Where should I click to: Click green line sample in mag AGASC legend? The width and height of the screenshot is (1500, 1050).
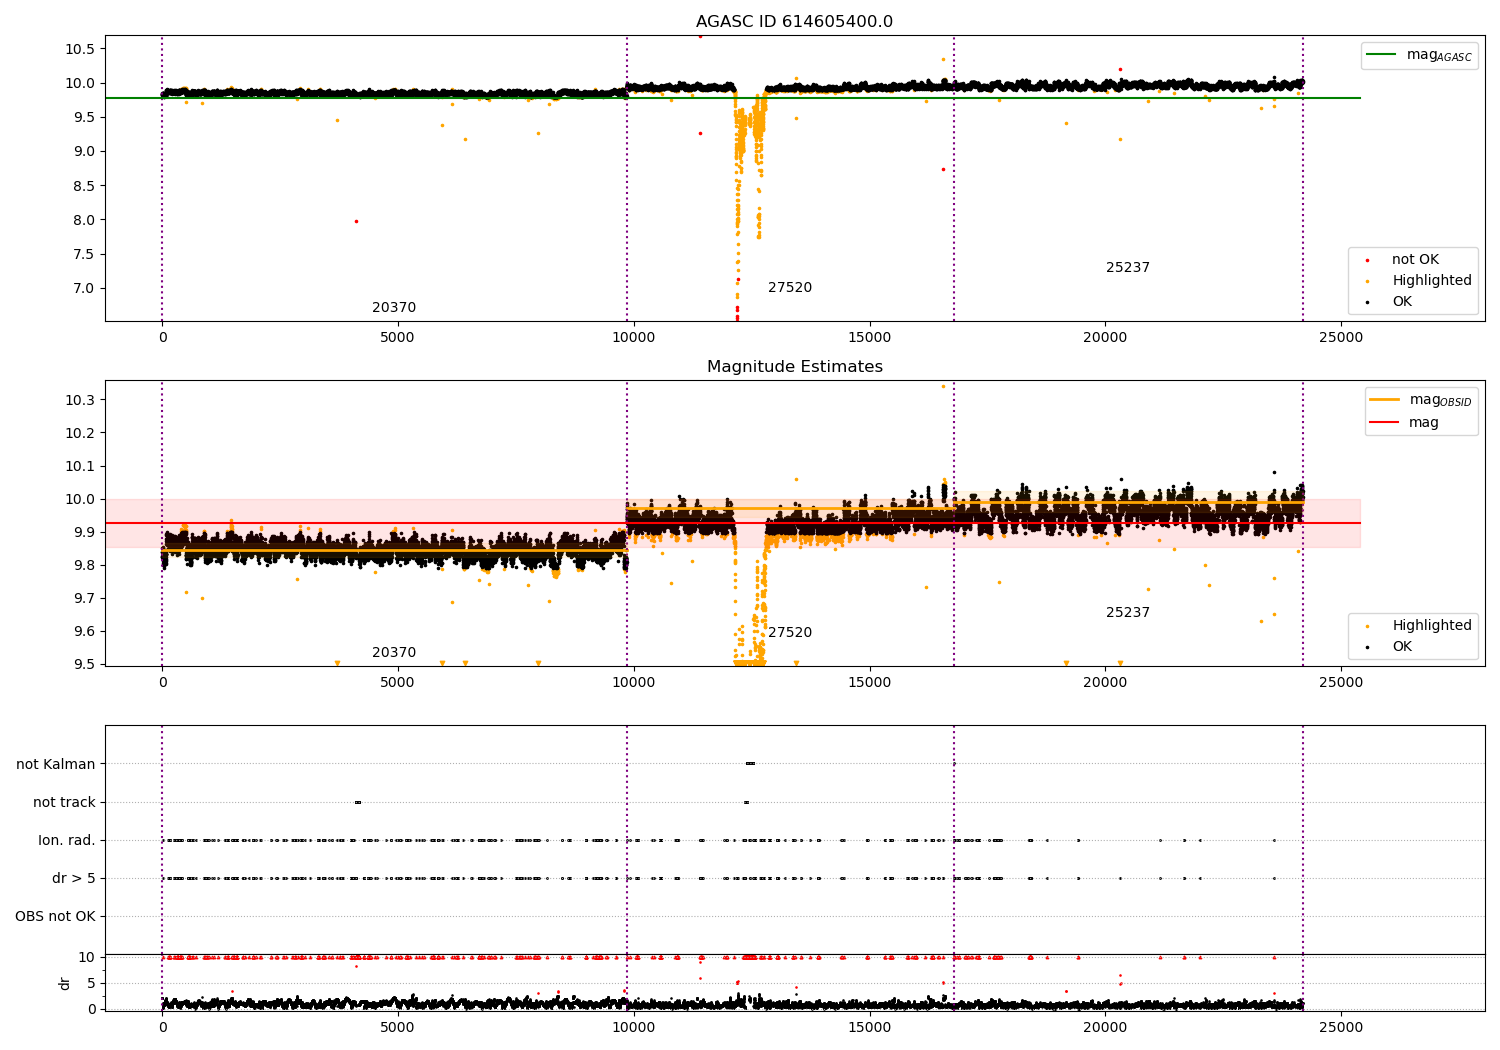(1382, 55)
